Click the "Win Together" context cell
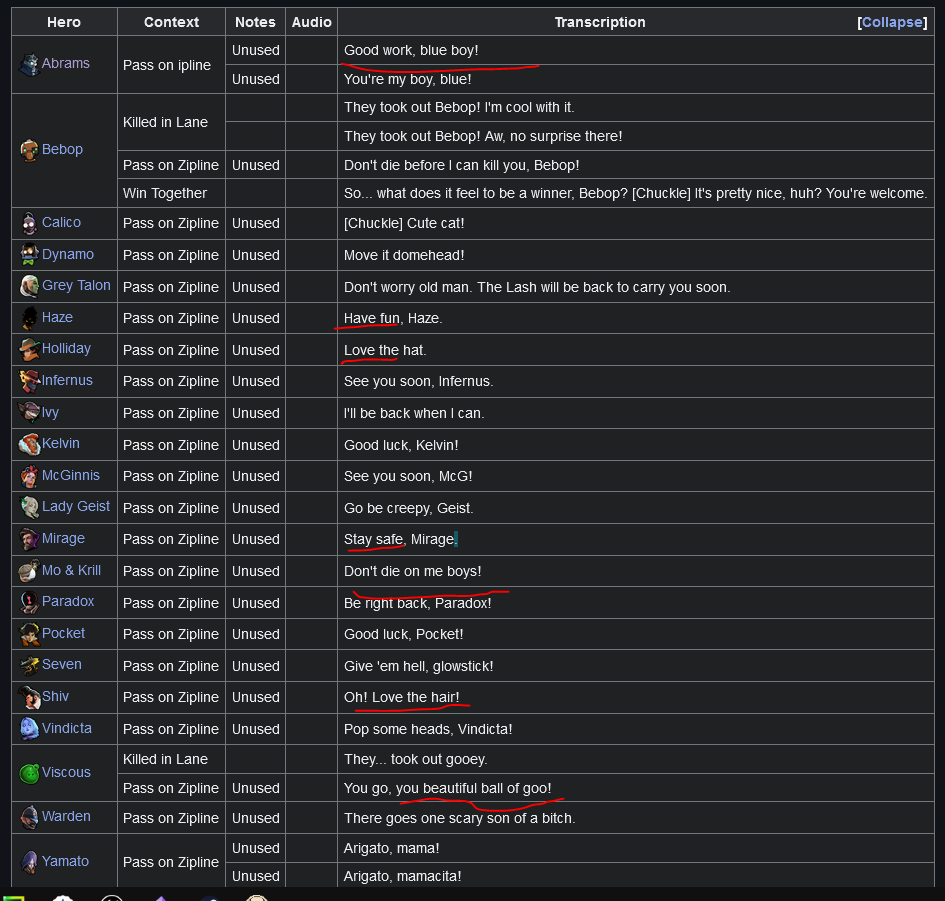This screenshot has width=945, height=901. point(171,193)
